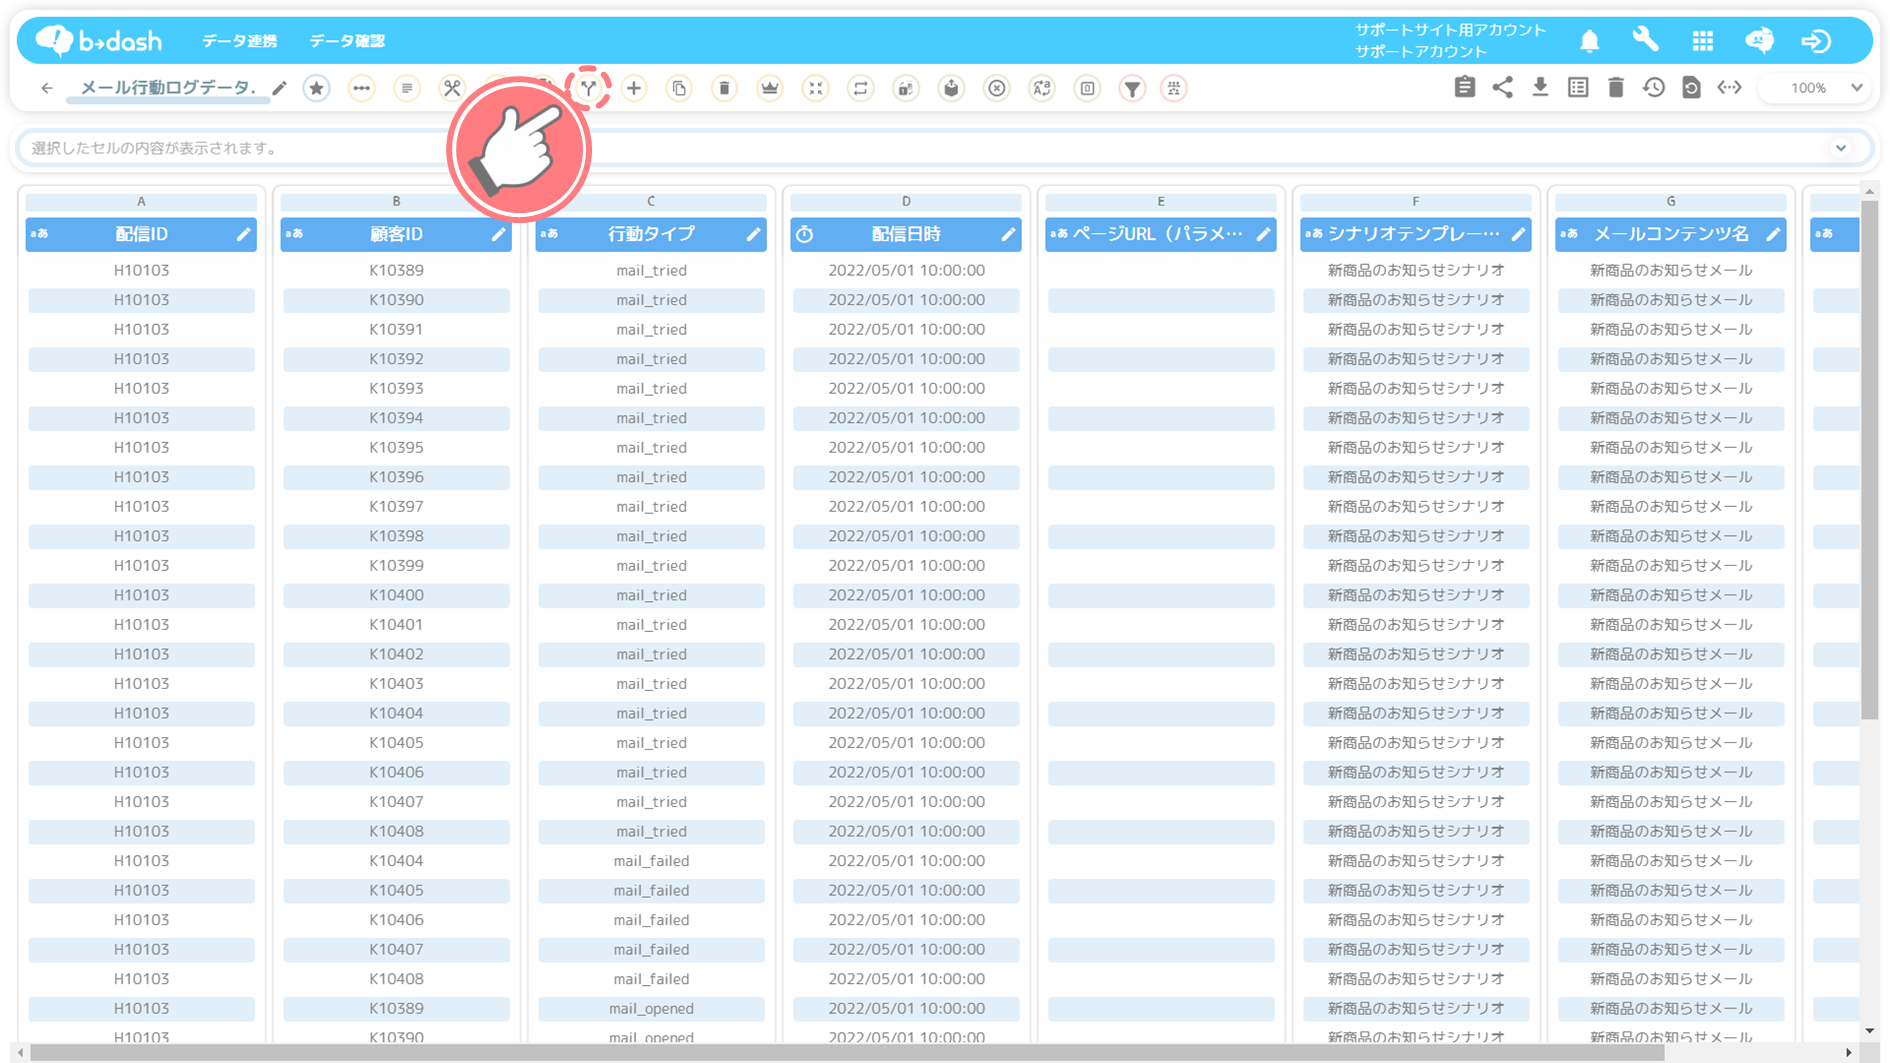Click the character conversion toolbar icon
The height and width of the screenshot is (1063, 1890).
pos(1042,88)
